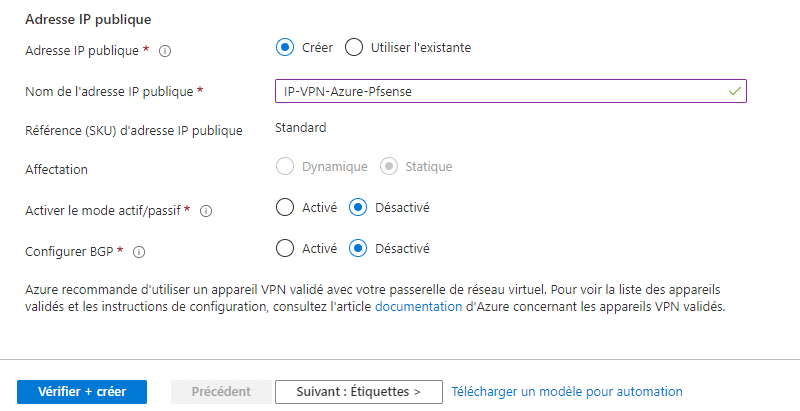The height and width of the screenshot is (411, 800).
Task: Select Utiliser l'existante radio option
Action: (x=353, y=47)
